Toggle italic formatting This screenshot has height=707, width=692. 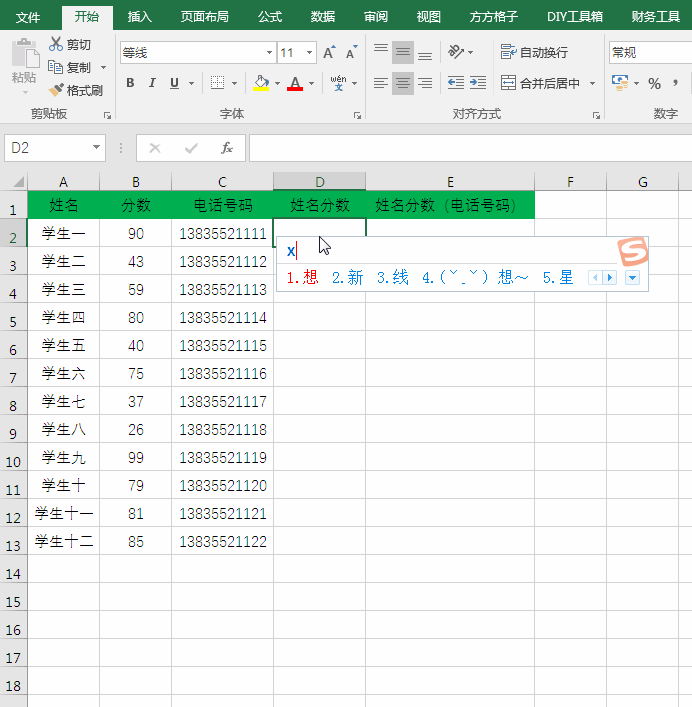click(152, 83)
